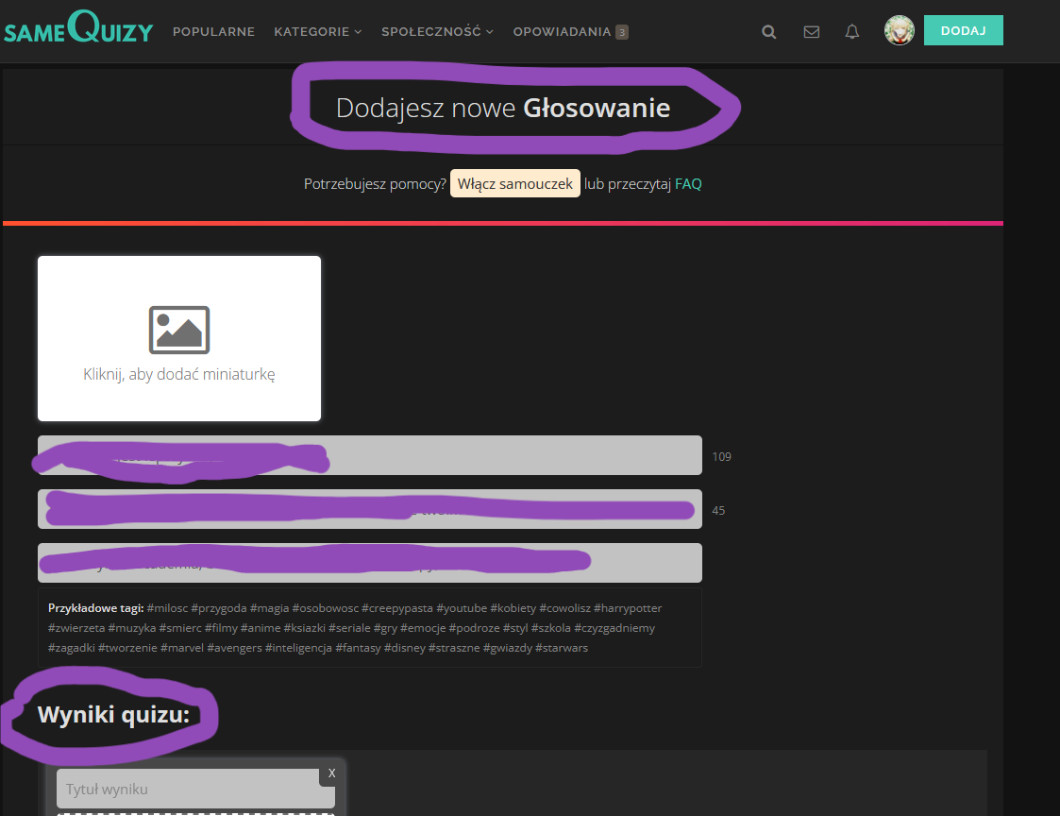The height and width of the screenshot is (816, 1060).
Task: Show notifications with the bell icon
Action: coord(852,32)
